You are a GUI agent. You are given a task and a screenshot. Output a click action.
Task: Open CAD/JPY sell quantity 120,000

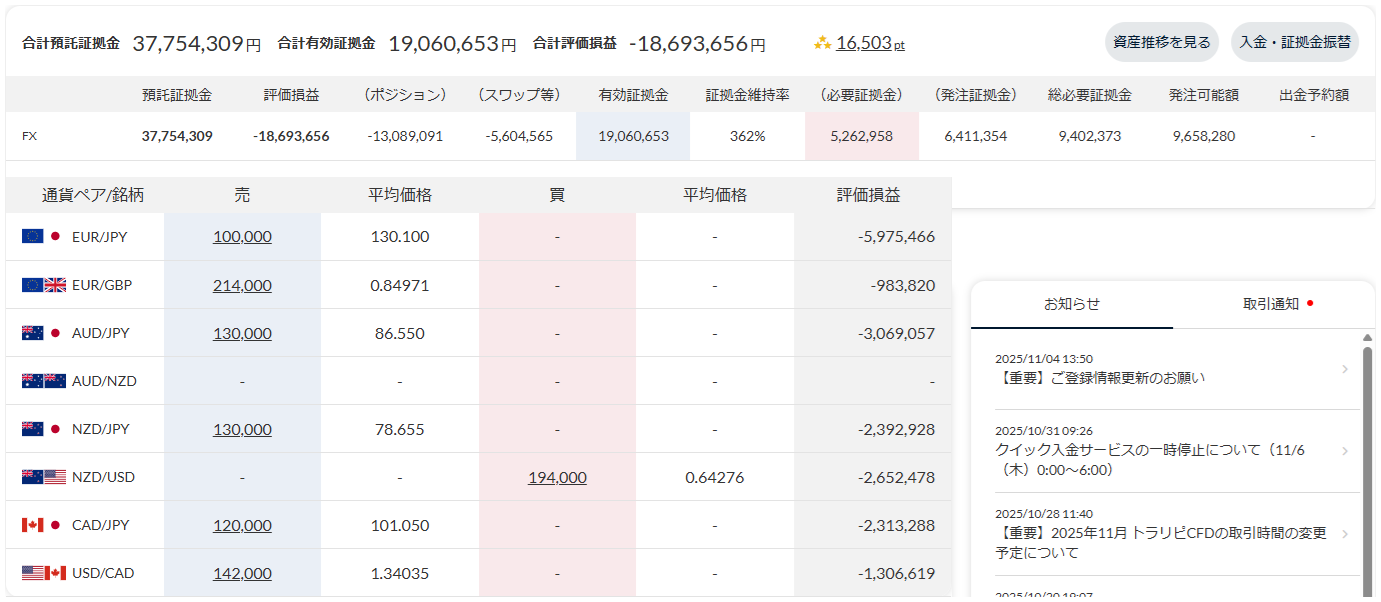click(x=242, y=525)
